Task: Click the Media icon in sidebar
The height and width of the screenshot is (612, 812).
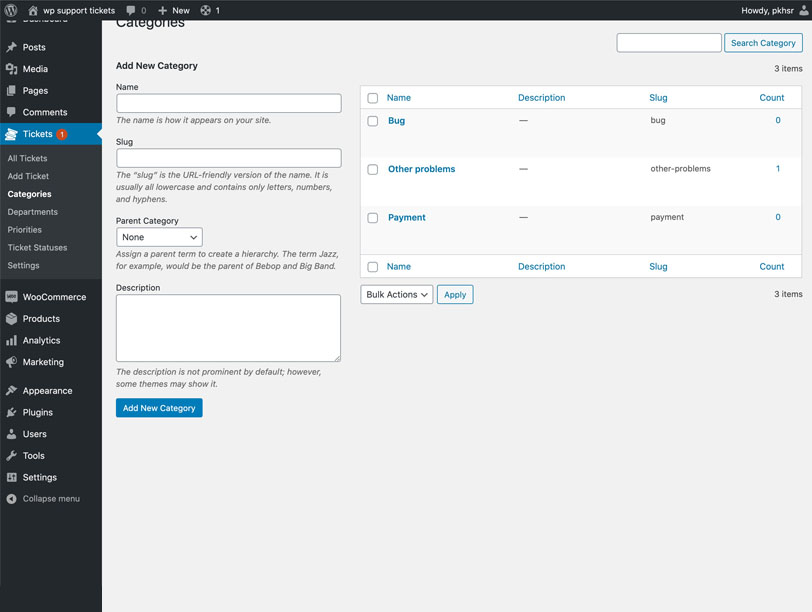Action: tap(11, 69)
